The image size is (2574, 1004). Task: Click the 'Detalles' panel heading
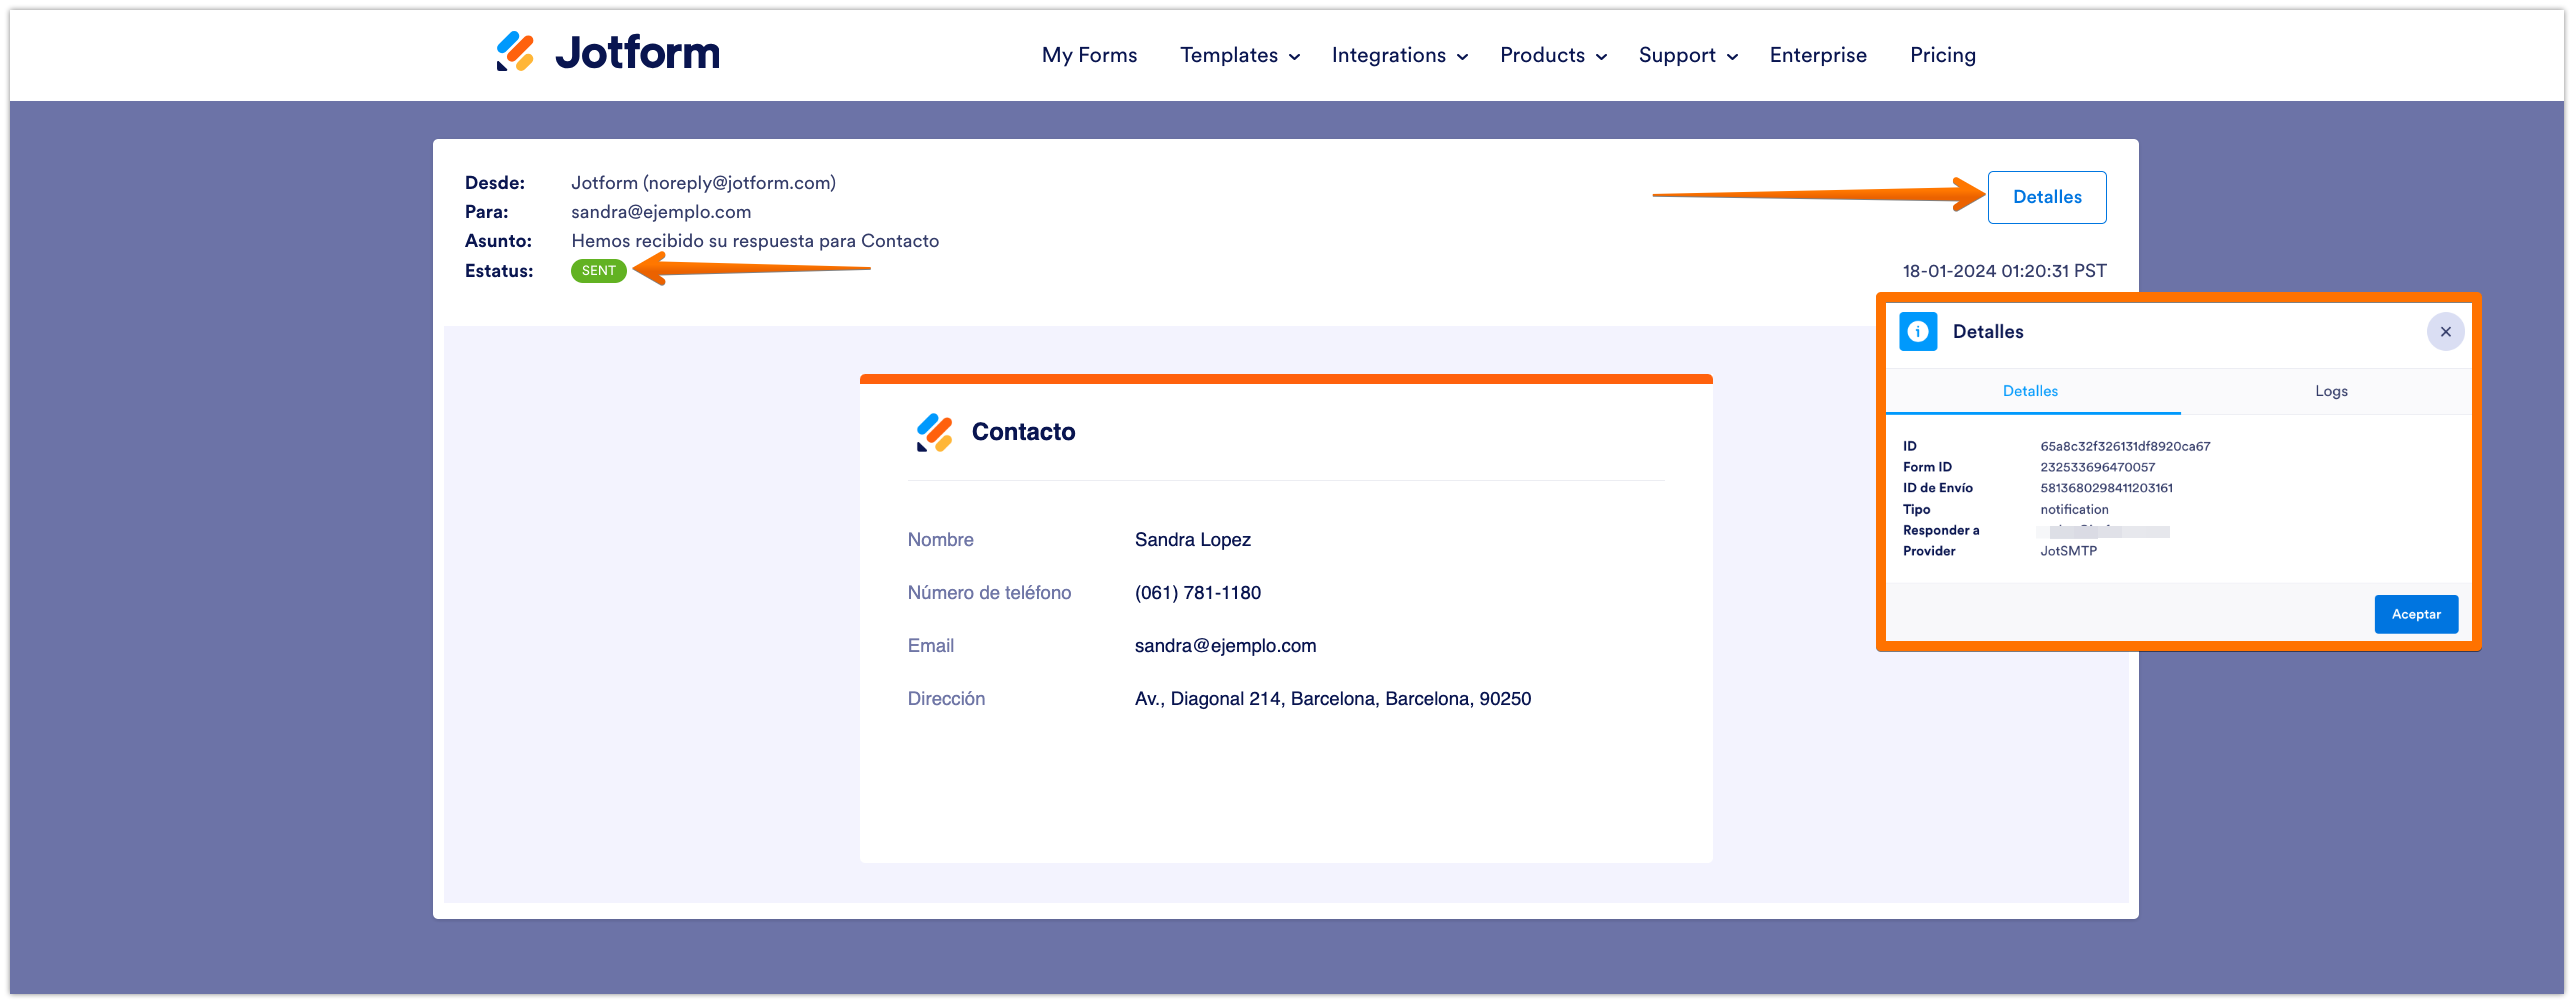click(x=1987, y=332)
